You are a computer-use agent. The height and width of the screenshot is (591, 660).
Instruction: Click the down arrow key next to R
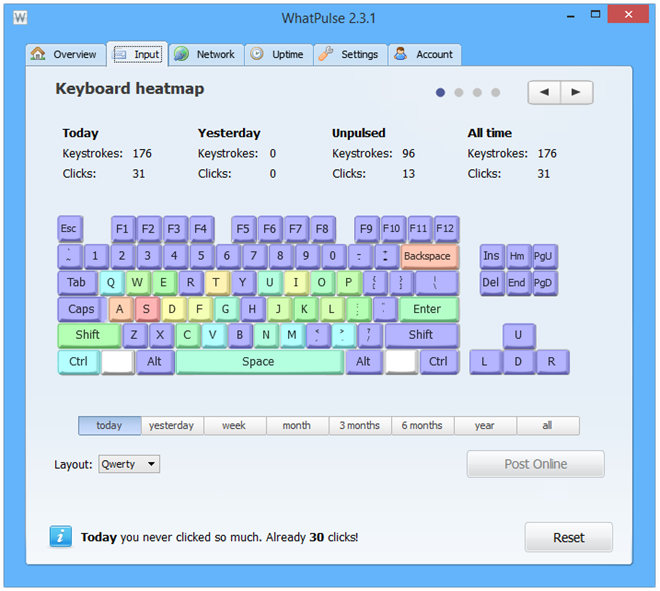pos(519,362)
